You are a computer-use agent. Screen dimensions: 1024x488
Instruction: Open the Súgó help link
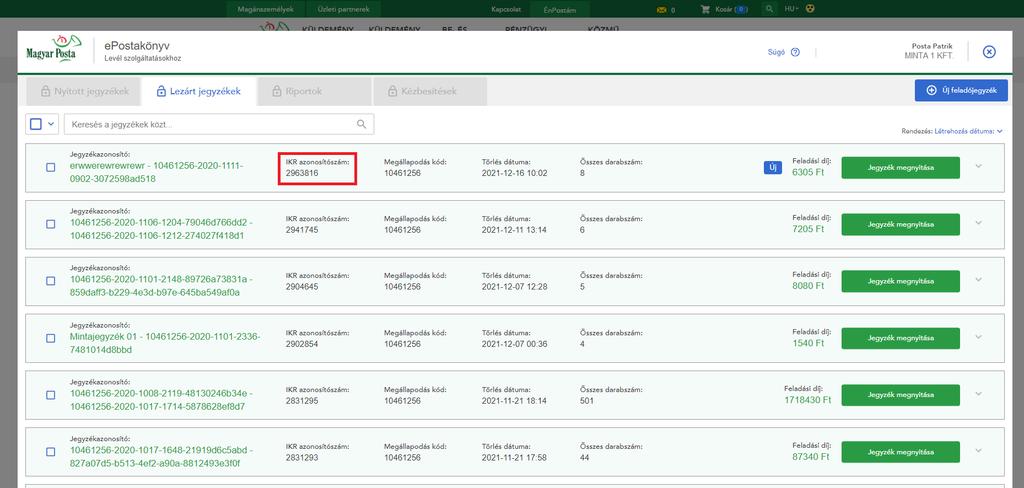pyautogui.click(x=776, y=52)
